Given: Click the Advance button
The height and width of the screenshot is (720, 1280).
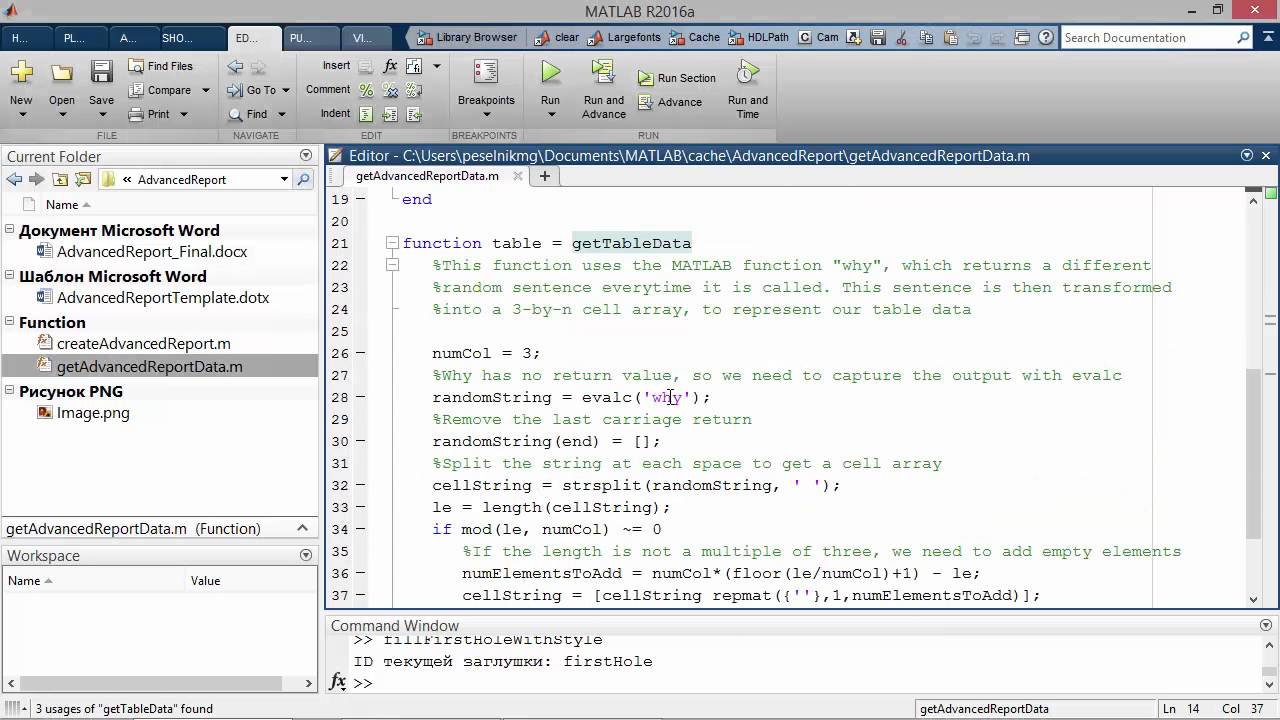Looking at the screenshot, I should point(669,102).
